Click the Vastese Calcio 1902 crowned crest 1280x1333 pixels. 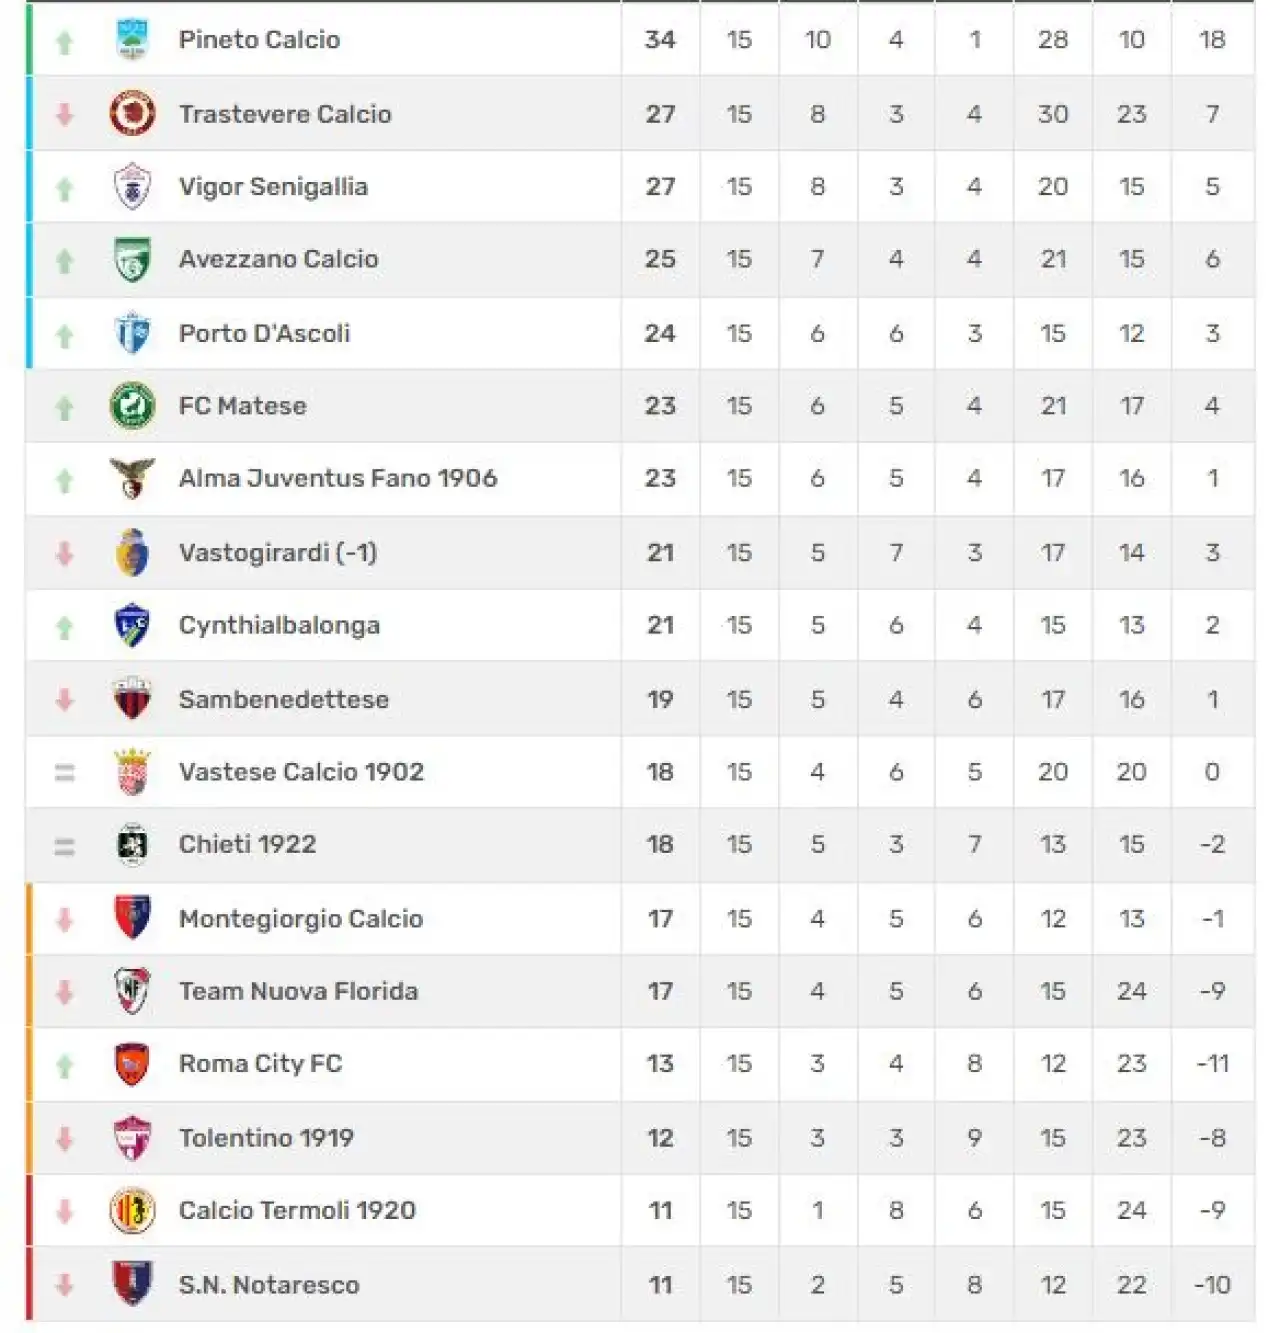pyautogui.click(x=132, y=772)
